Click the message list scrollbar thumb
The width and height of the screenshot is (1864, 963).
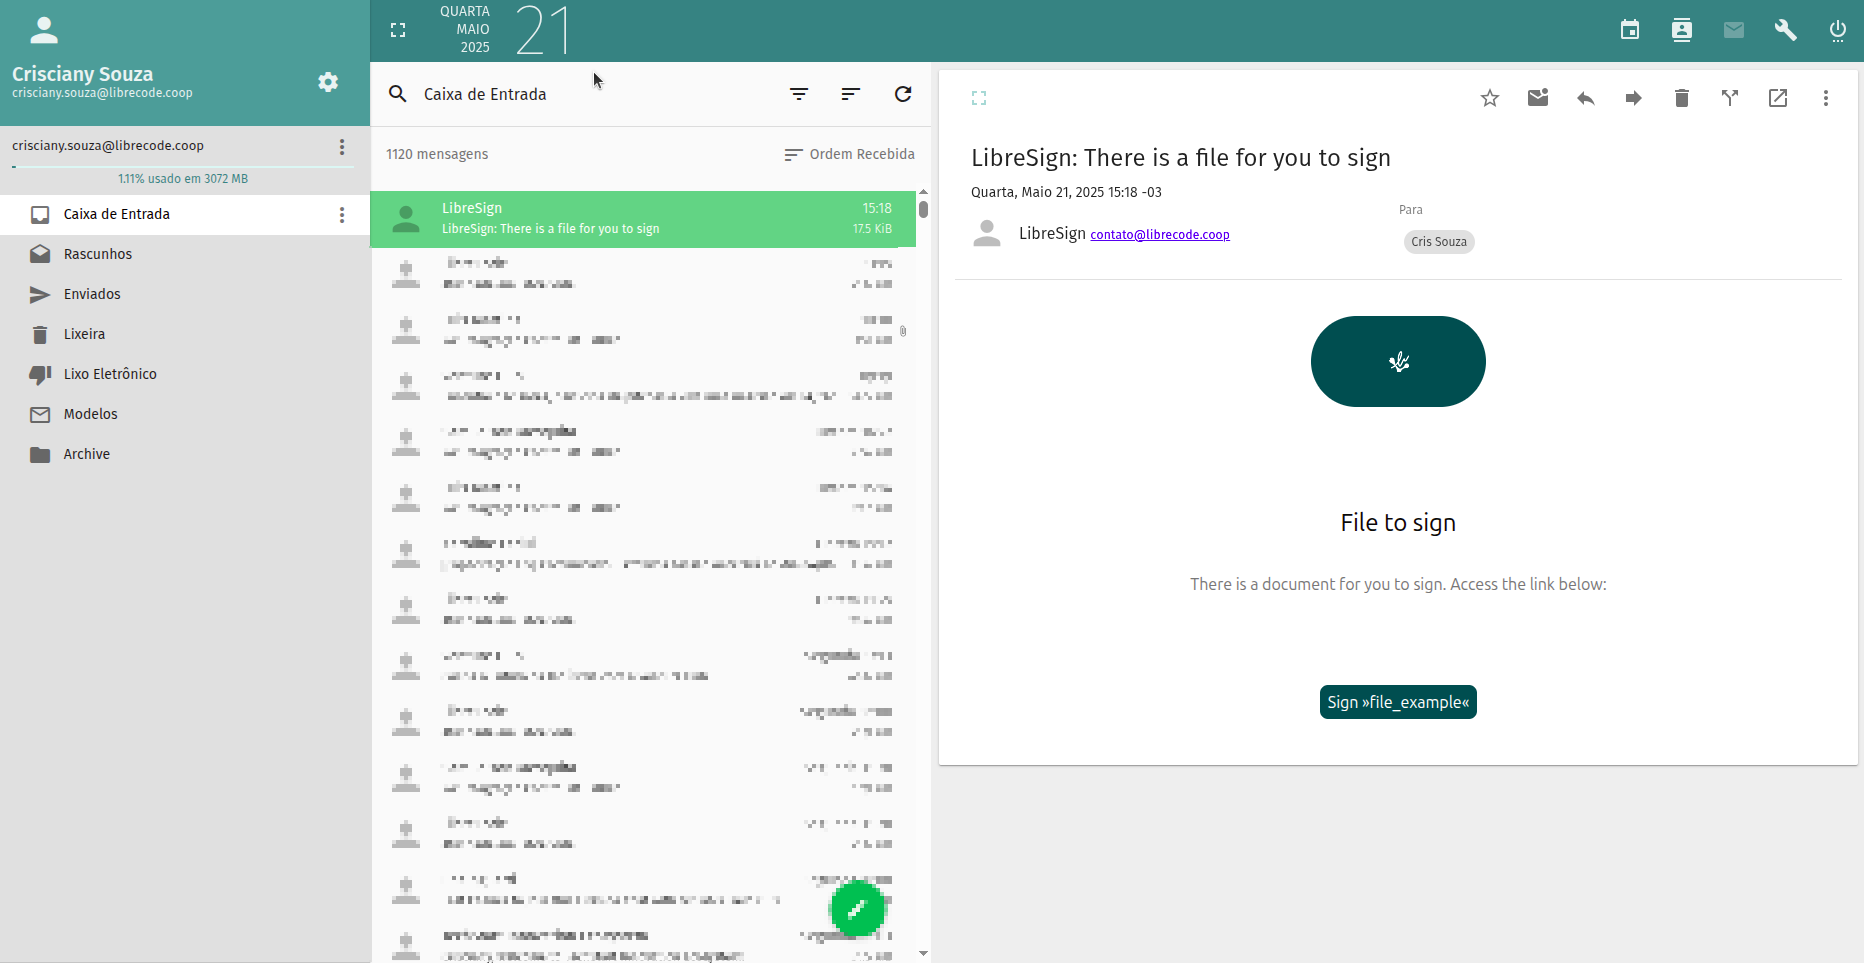[923, 209]
